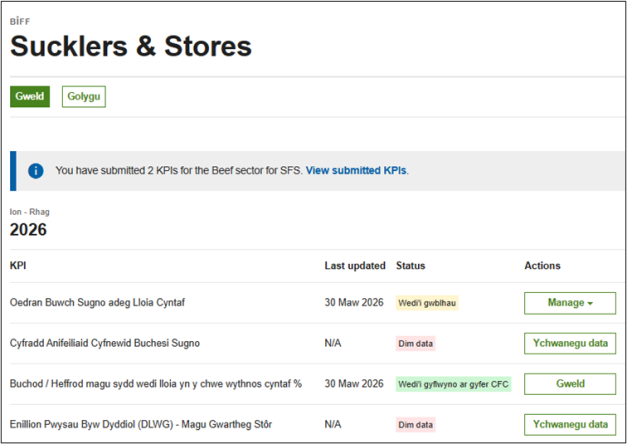The width and height of the screenshot is (627, 444).
Task: Select the Cyfradd Anifeiliaid Cyfnewid Buchesi Sugno KPI
Action: (105, 343)
